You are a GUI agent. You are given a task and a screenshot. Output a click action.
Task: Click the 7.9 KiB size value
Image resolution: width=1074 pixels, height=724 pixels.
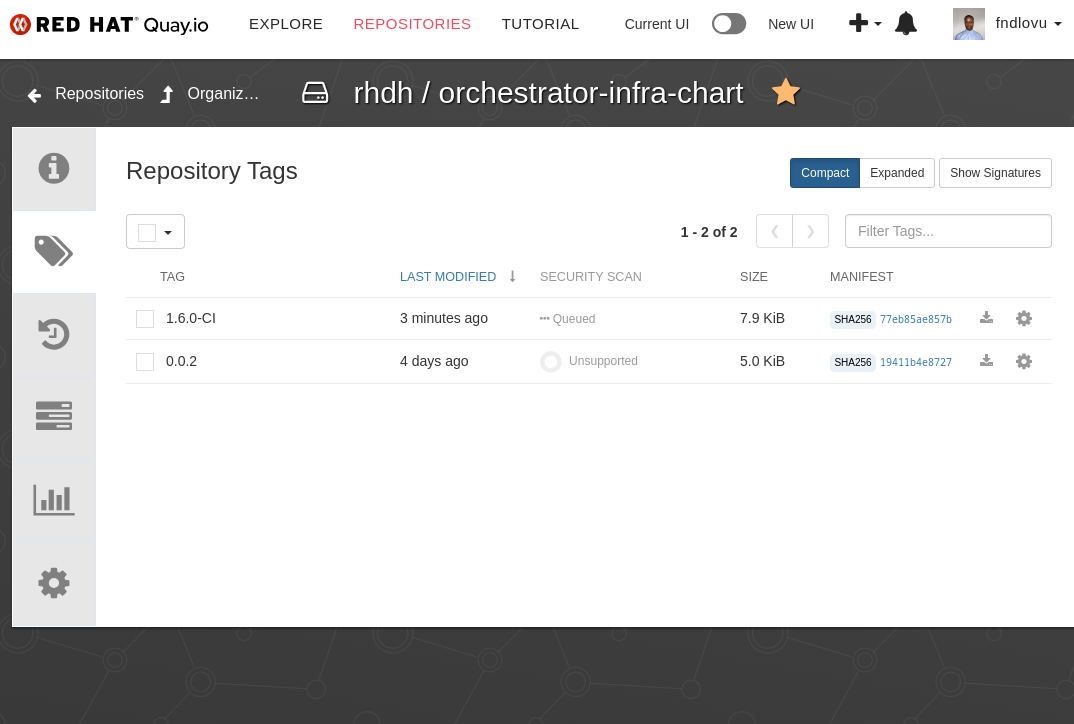[x=762, y=318]
